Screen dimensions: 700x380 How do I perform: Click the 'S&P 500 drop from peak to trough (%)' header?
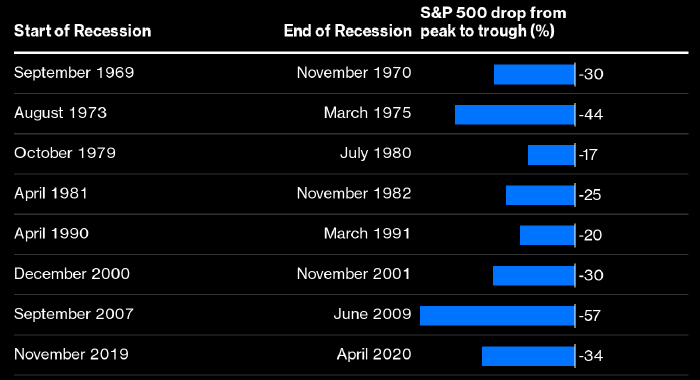[x=493, y=22]
